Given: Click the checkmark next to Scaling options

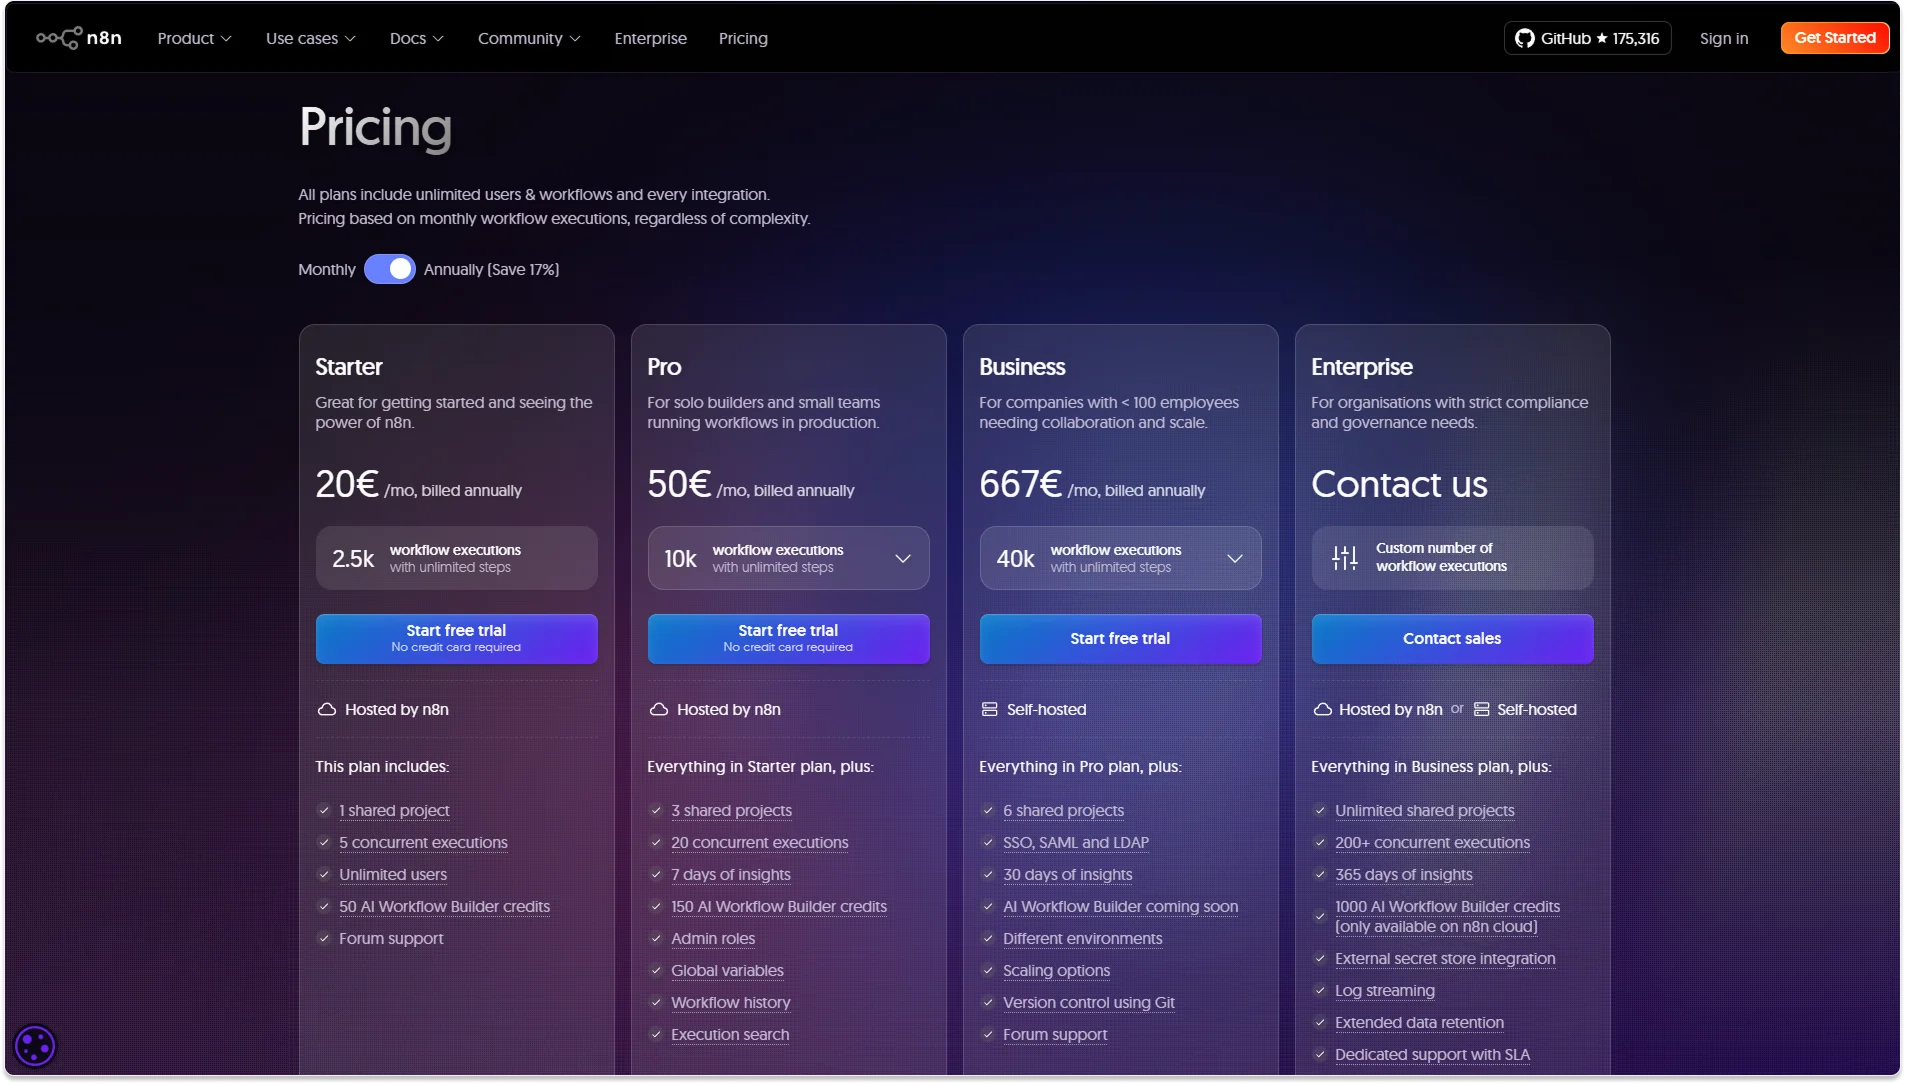Looking at the screenshot, I should tap(988, 970).
